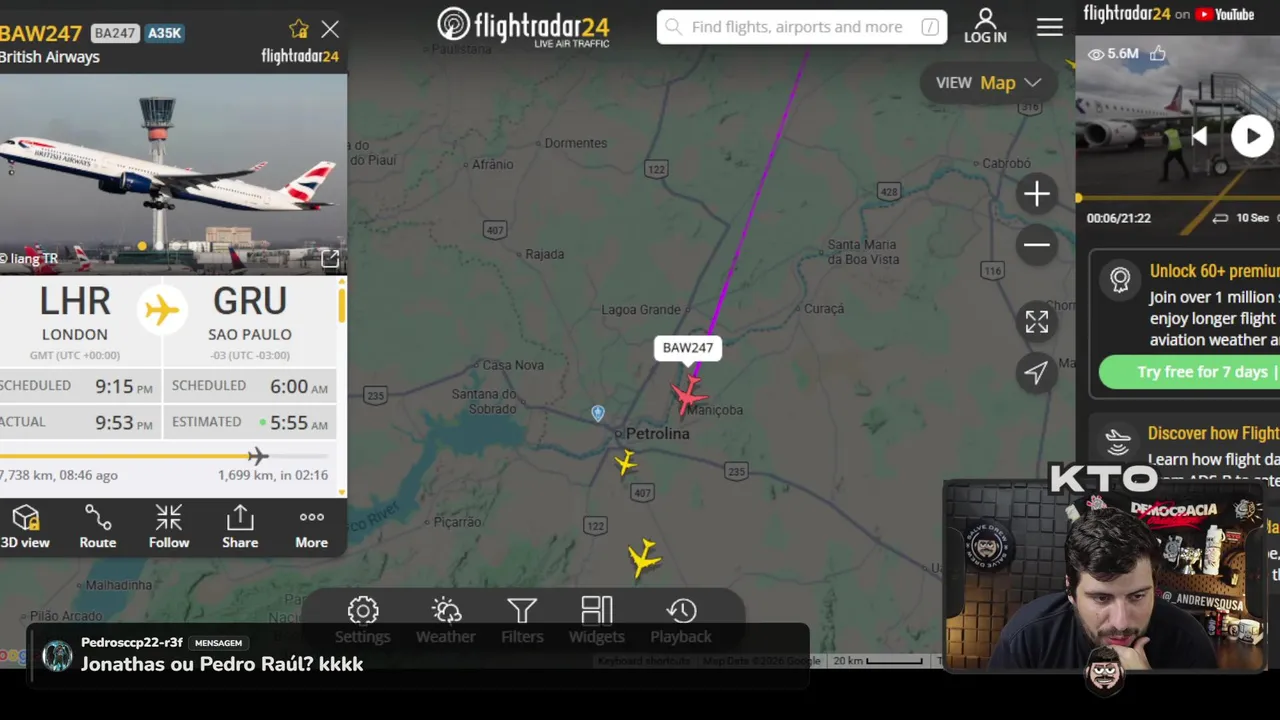Screen dimensions: 1280x720
Task: Follow flight BAW247 on the map
Action: (169, 527)
